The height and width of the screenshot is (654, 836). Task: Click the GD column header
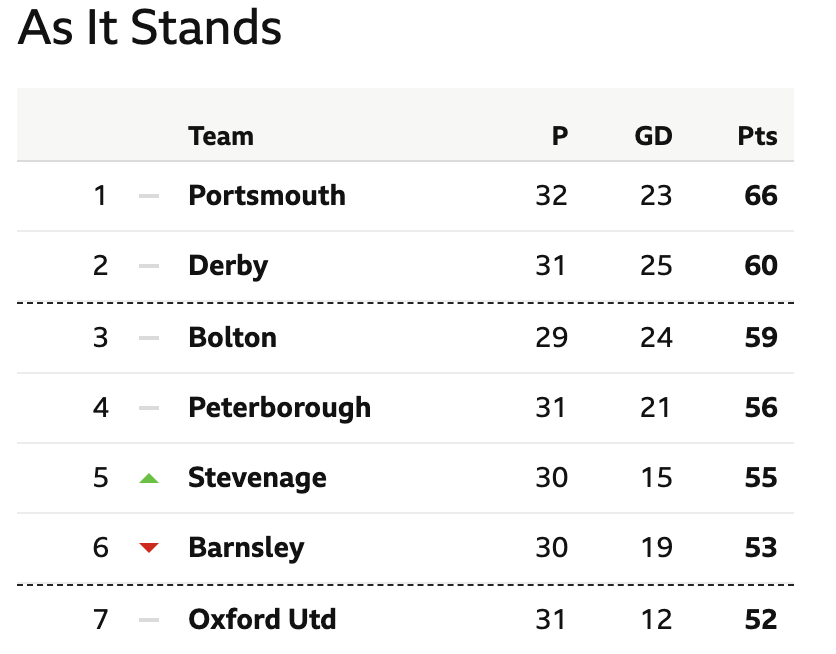click(653, 136)
